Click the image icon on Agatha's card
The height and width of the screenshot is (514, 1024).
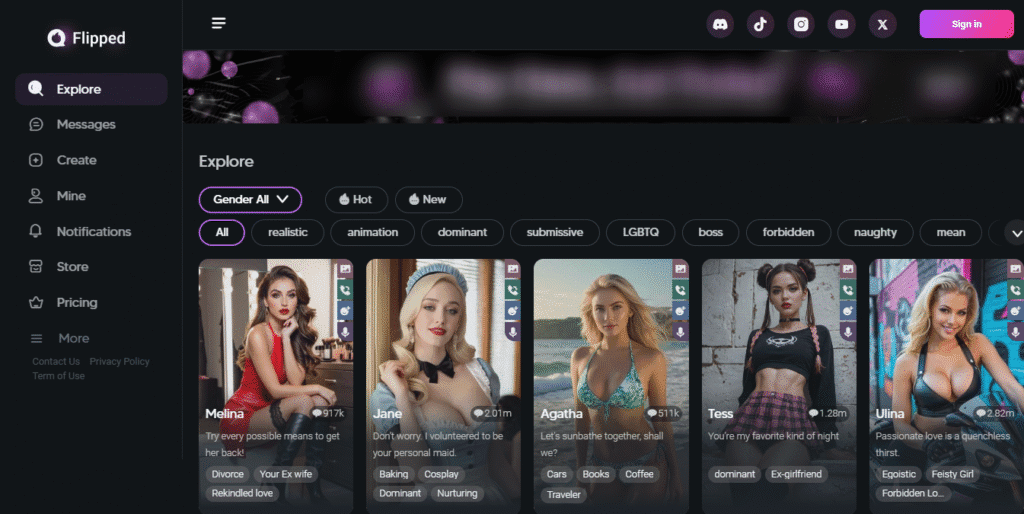(x=680, y=268)
